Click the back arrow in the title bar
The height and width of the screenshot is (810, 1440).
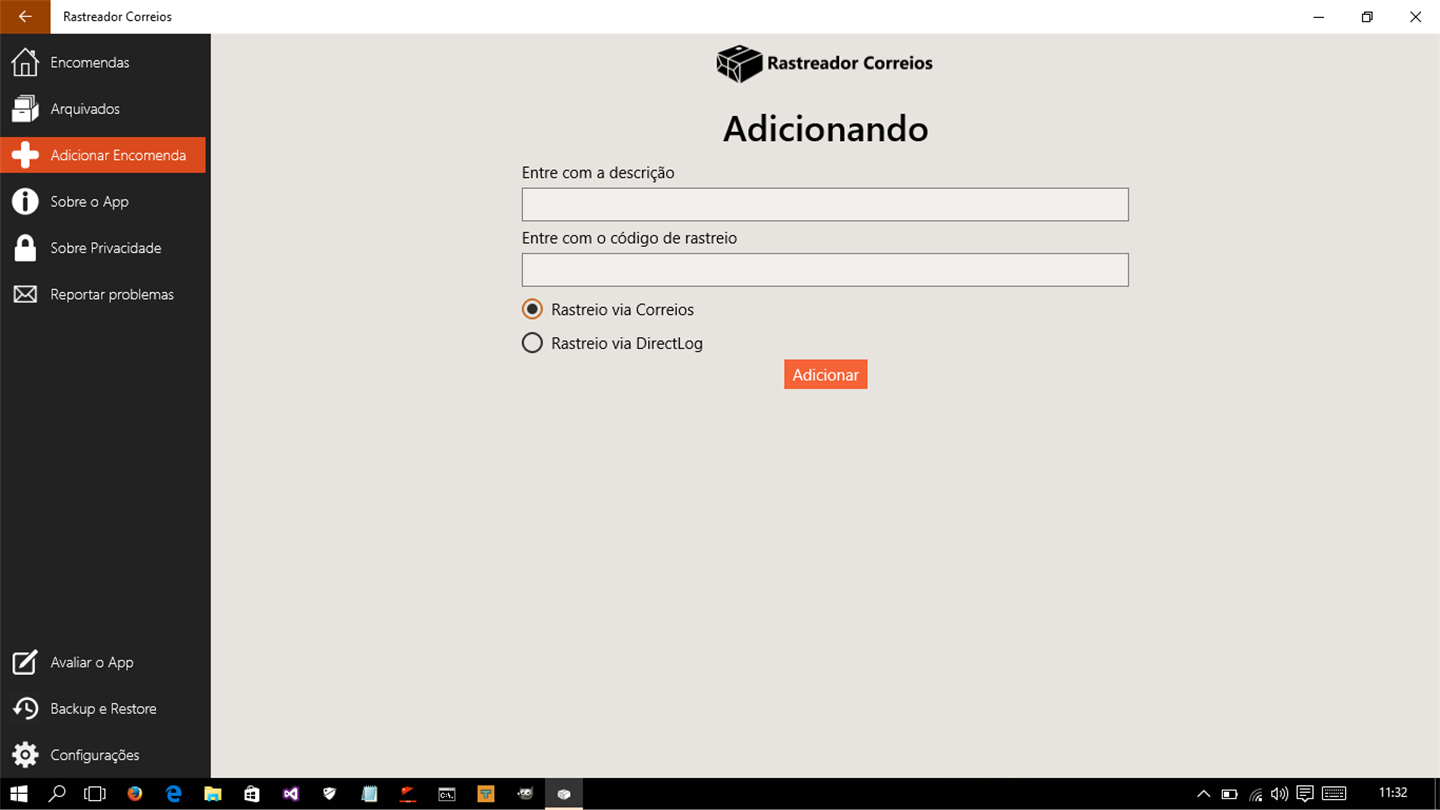(x=25, y=17)
